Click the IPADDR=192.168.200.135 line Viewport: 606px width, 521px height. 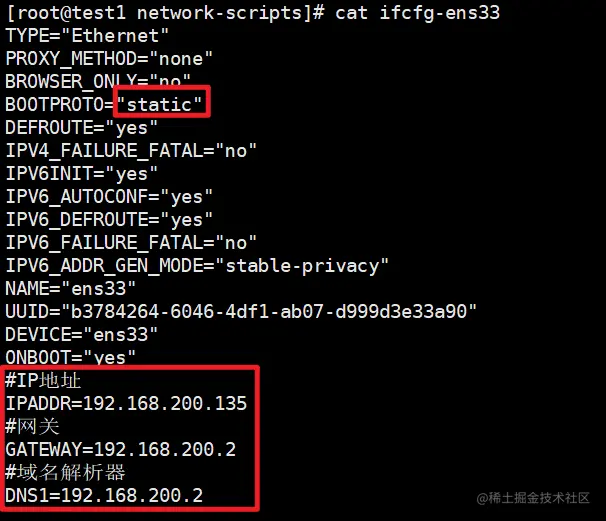pyautogui.click(x=126, y=404)
